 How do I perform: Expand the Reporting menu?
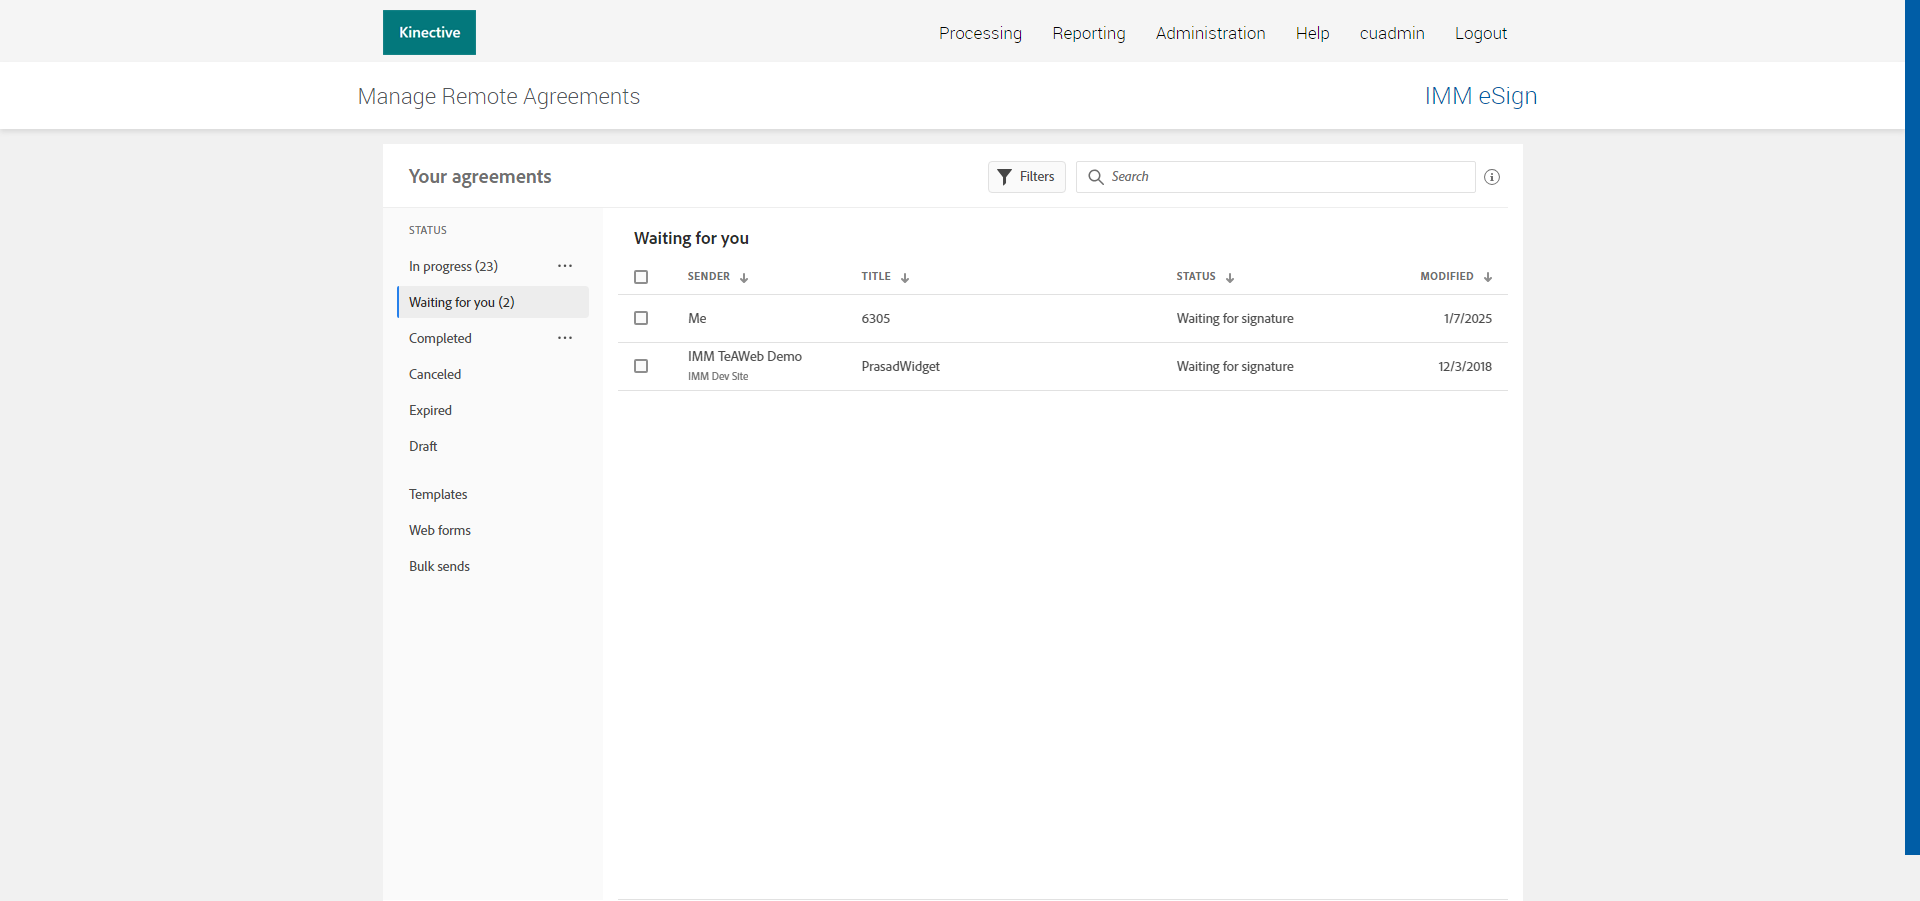coord(1088,33)
